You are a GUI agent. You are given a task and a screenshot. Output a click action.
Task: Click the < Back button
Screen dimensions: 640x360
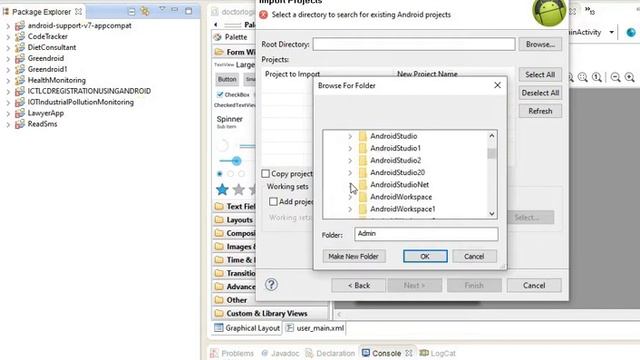click(x=358, y=285)
